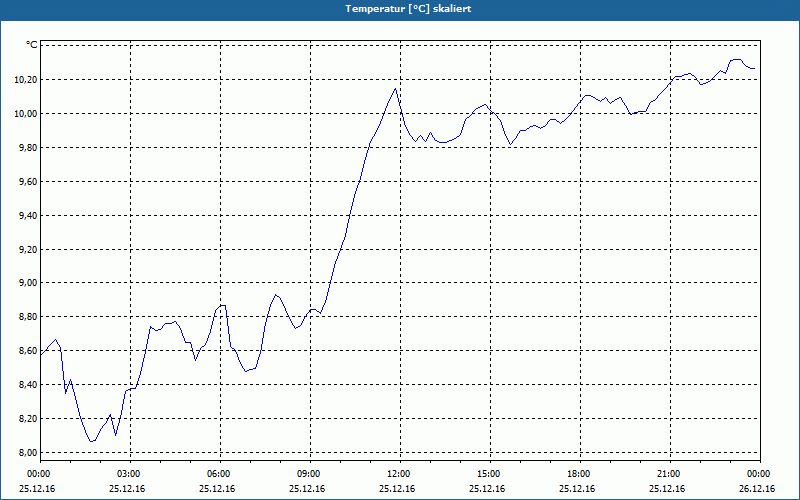This screenshot has width=800, height=500.
Task: Pick the 8,40 axis label
Action: tap(28, 384)
